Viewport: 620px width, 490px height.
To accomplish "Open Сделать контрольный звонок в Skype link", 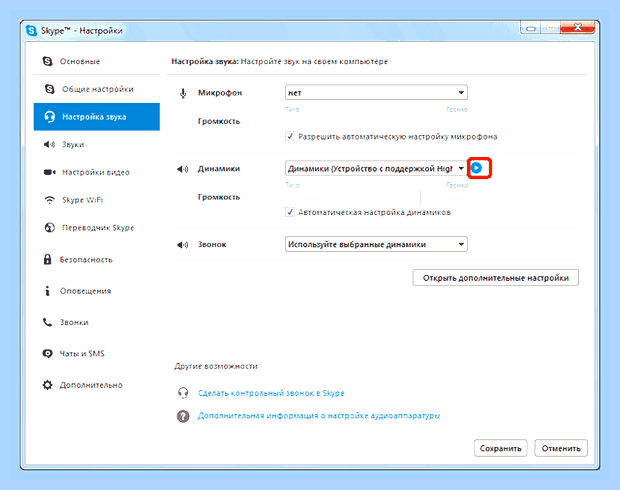I will point(271,393).
